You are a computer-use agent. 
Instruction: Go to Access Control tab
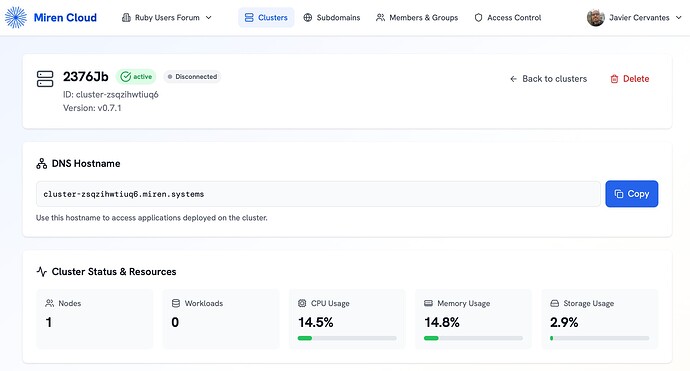coord(508,18)
